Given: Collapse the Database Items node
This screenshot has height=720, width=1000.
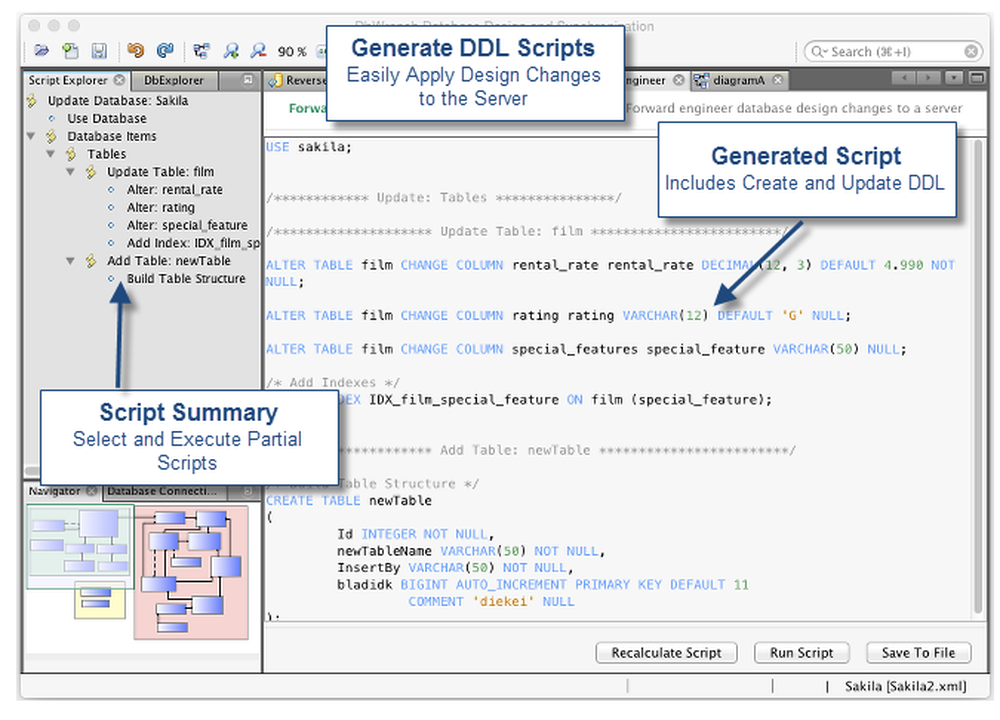Looking at the screenshot, I should pos(31,136).
